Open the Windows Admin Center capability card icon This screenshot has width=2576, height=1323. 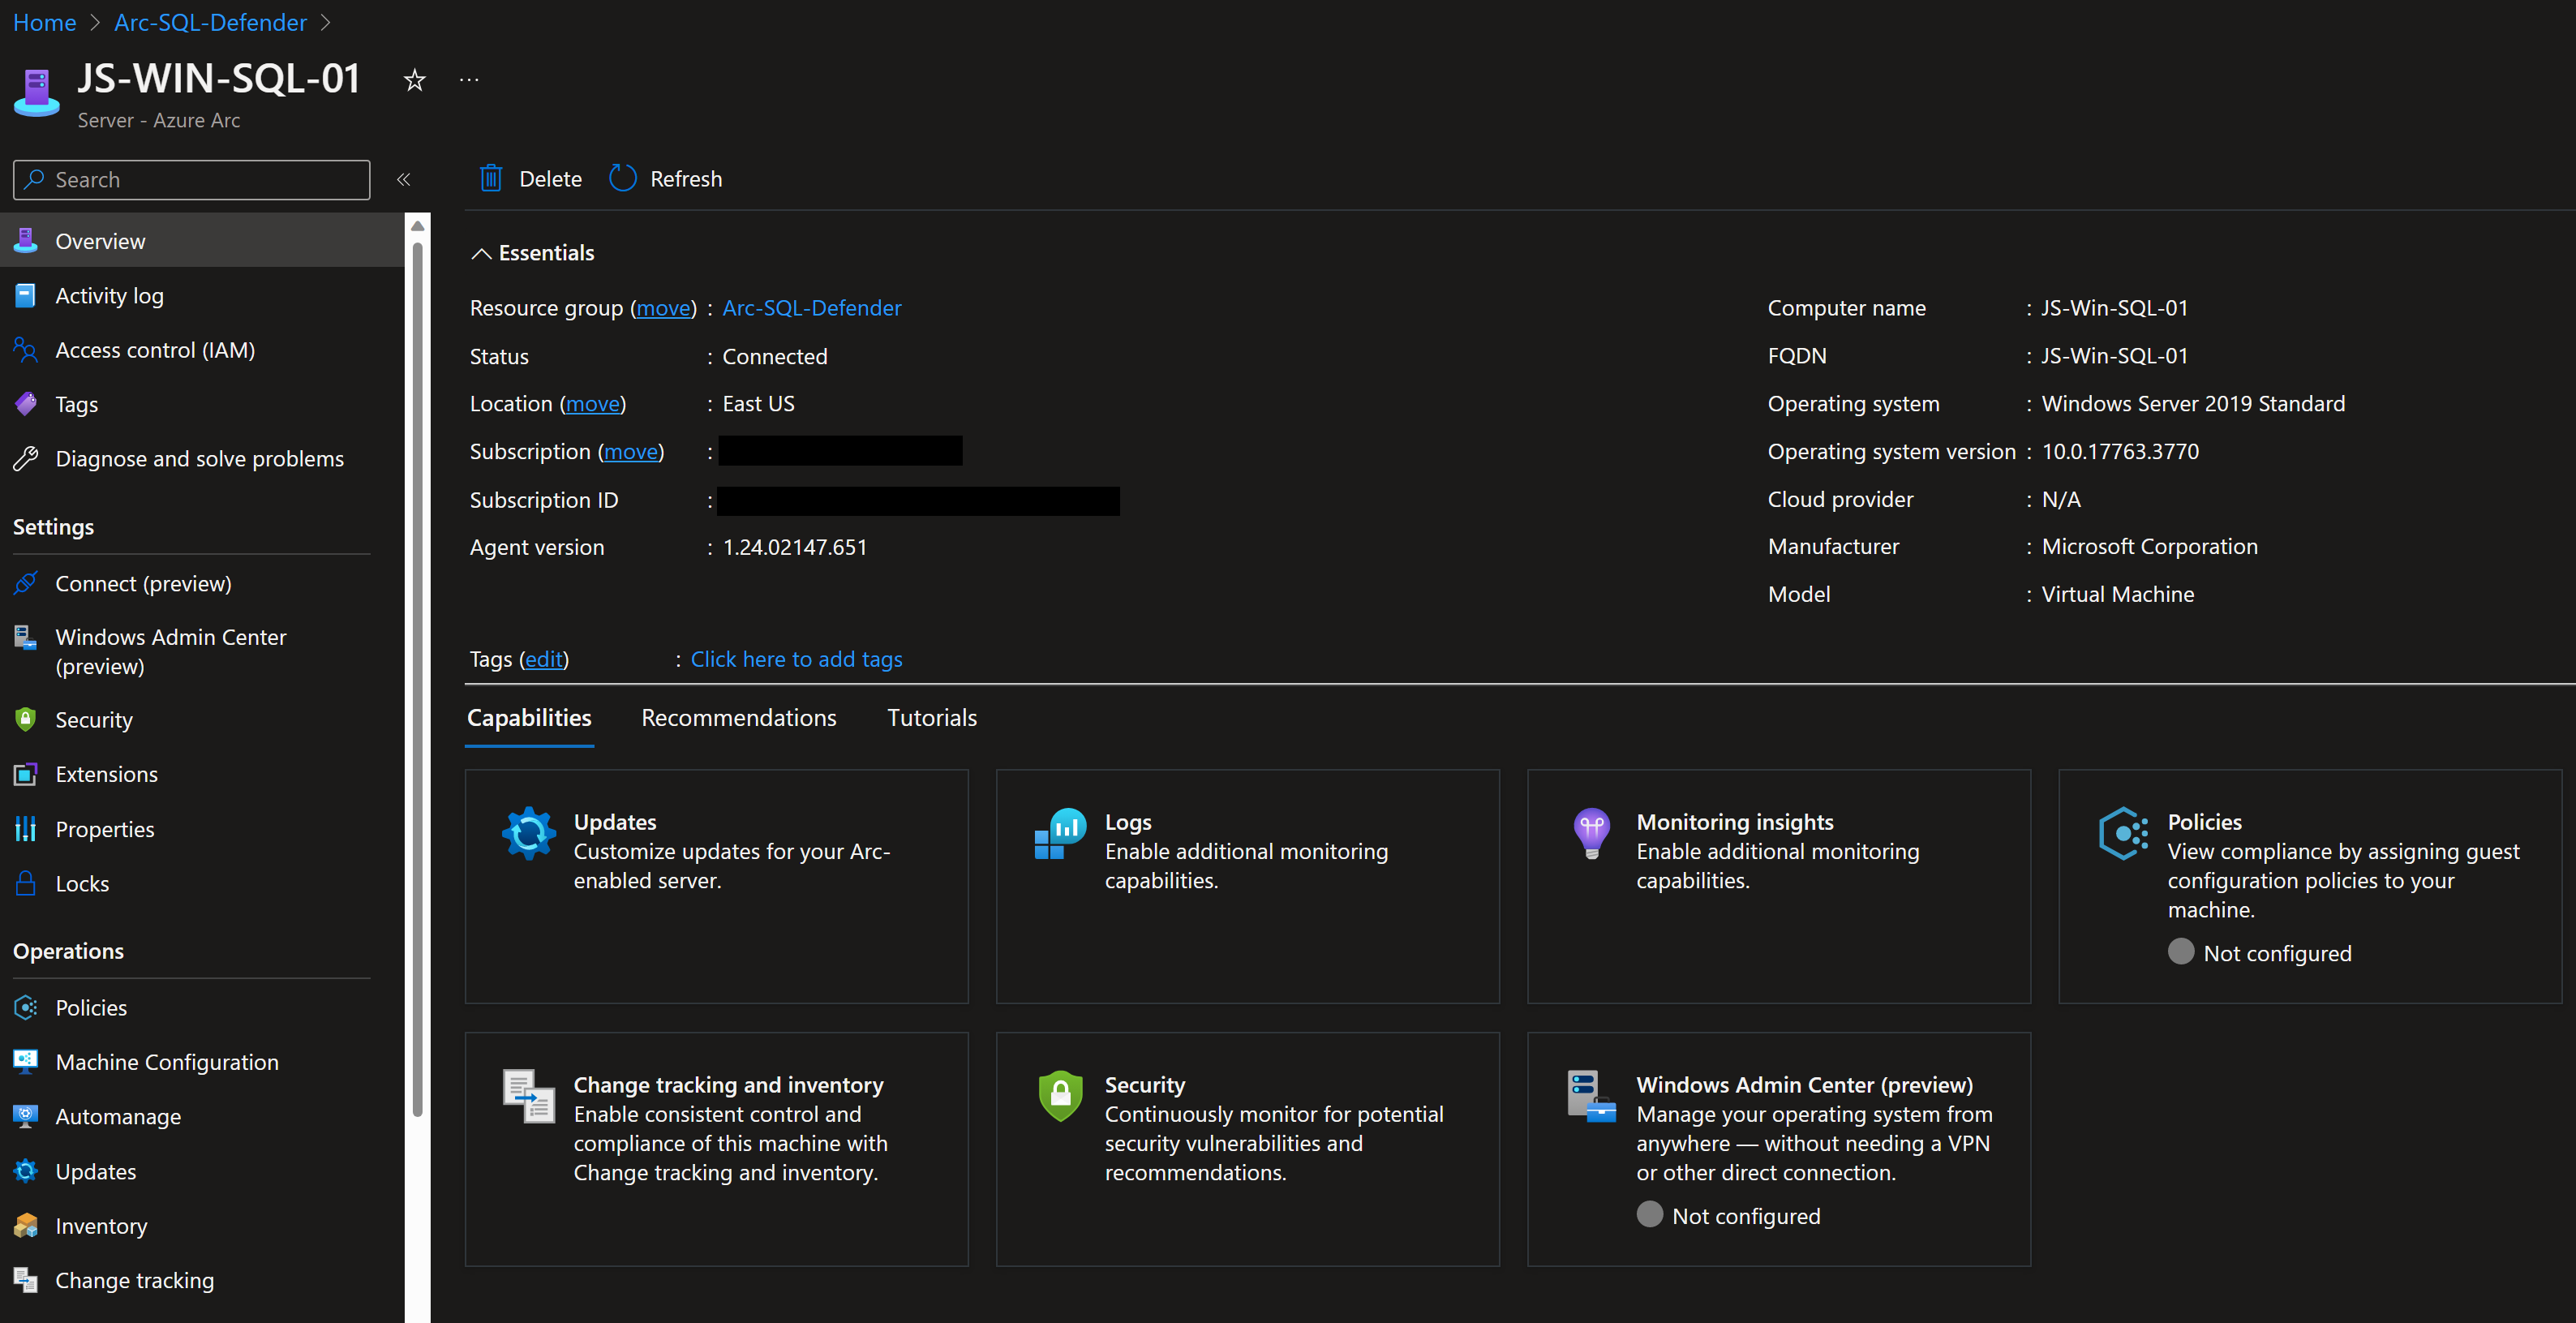1591,1096
